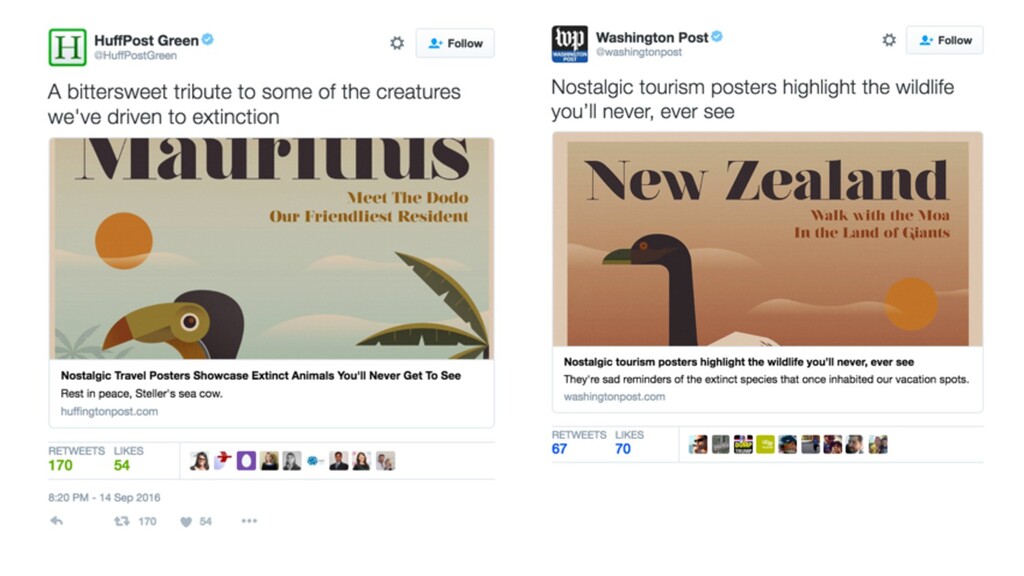Open gear settings on Washington Post tweet

click(x=889, y=40)
